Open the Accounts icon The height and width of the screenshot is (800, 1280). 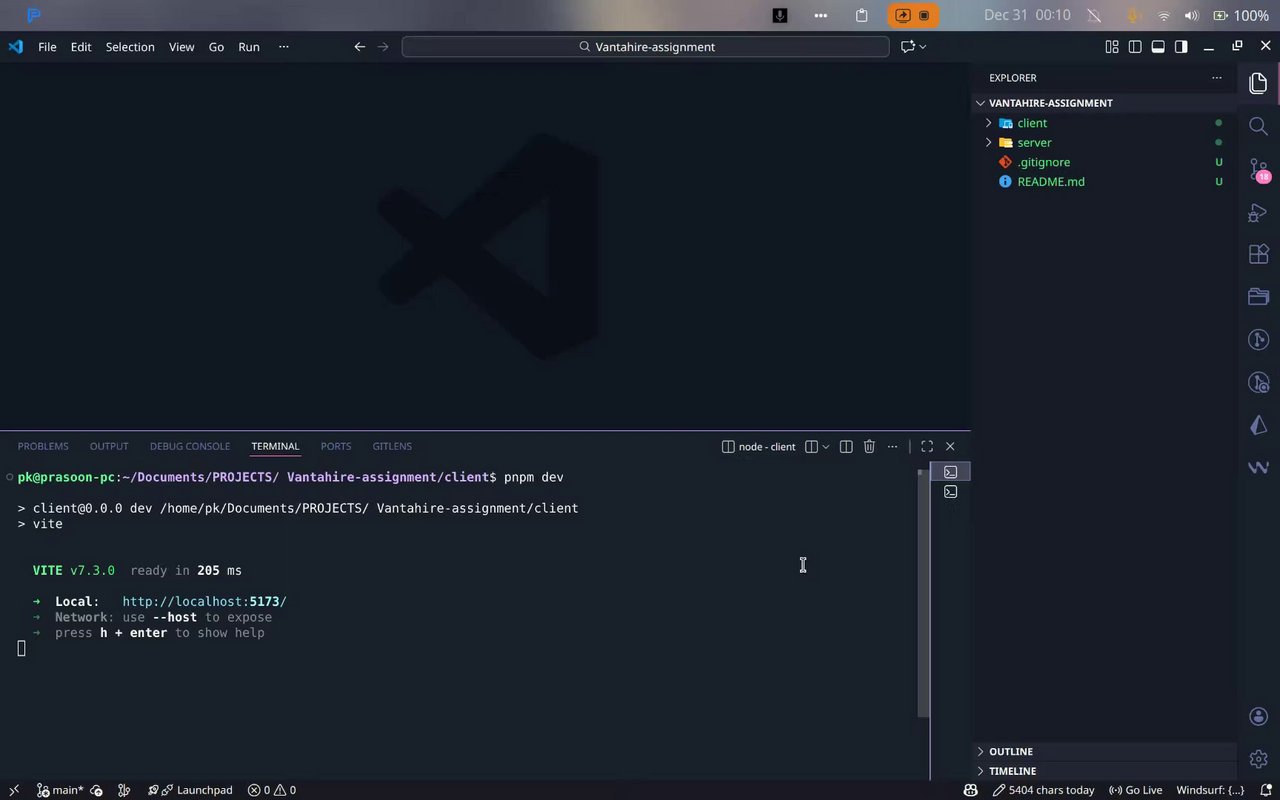pyautogui.click(x=1258, y=717)
